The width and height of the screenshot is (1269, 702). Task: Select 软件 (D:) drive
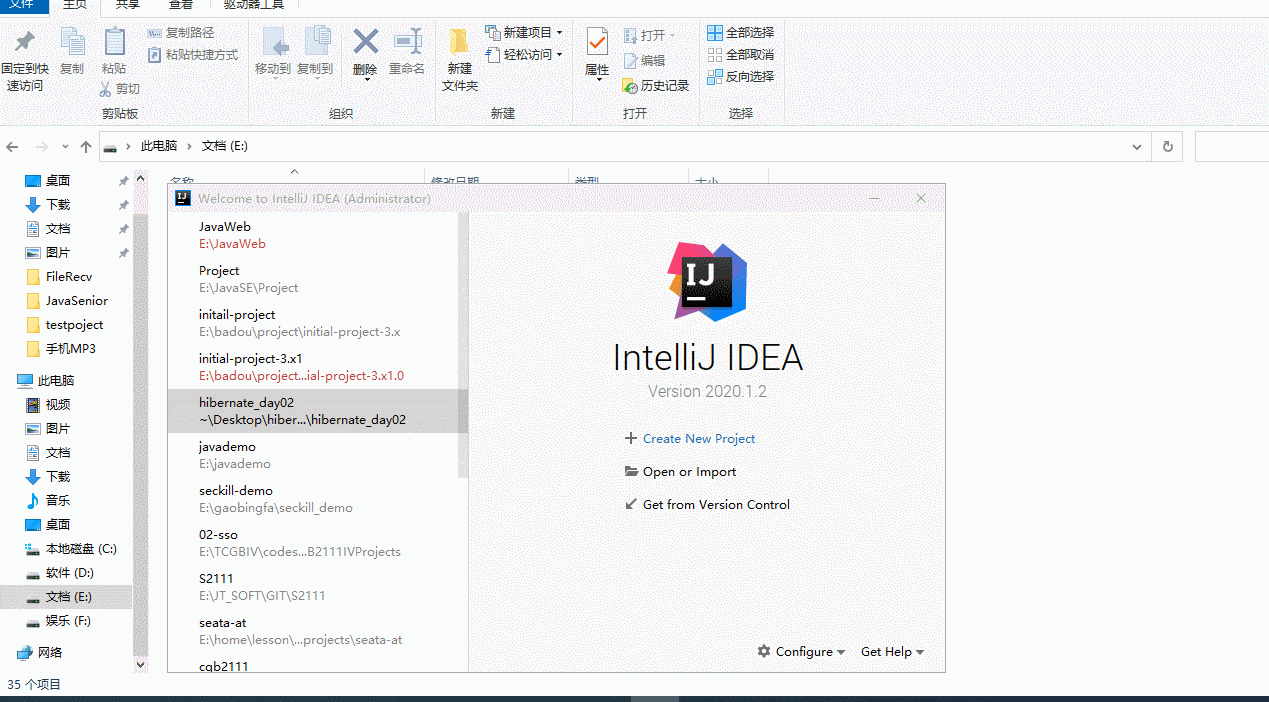point(69,573)
